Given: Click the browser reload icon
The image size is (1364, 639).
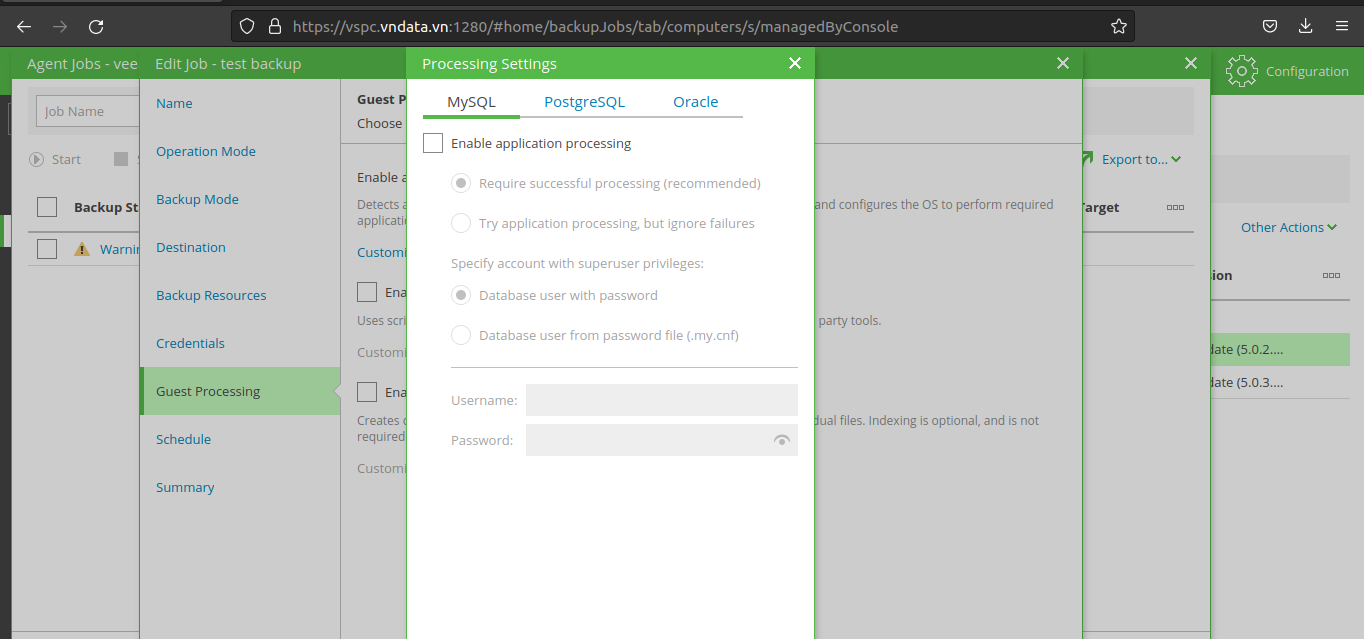Looking at the screenshot, I should pyautogui.click(x=96, y=27).
